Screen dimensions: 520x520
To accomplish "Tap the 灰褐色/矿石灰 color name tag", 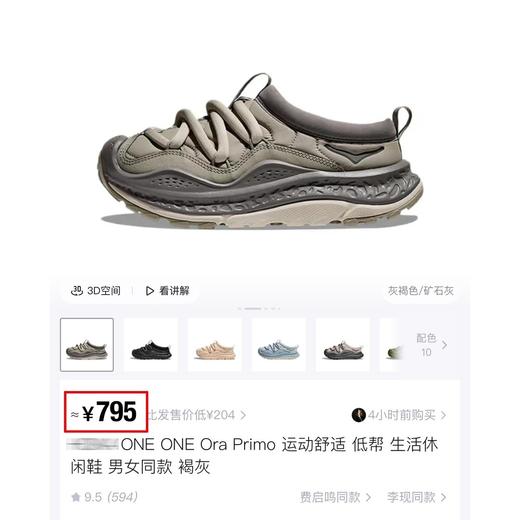I will click(x=421, y=291).
